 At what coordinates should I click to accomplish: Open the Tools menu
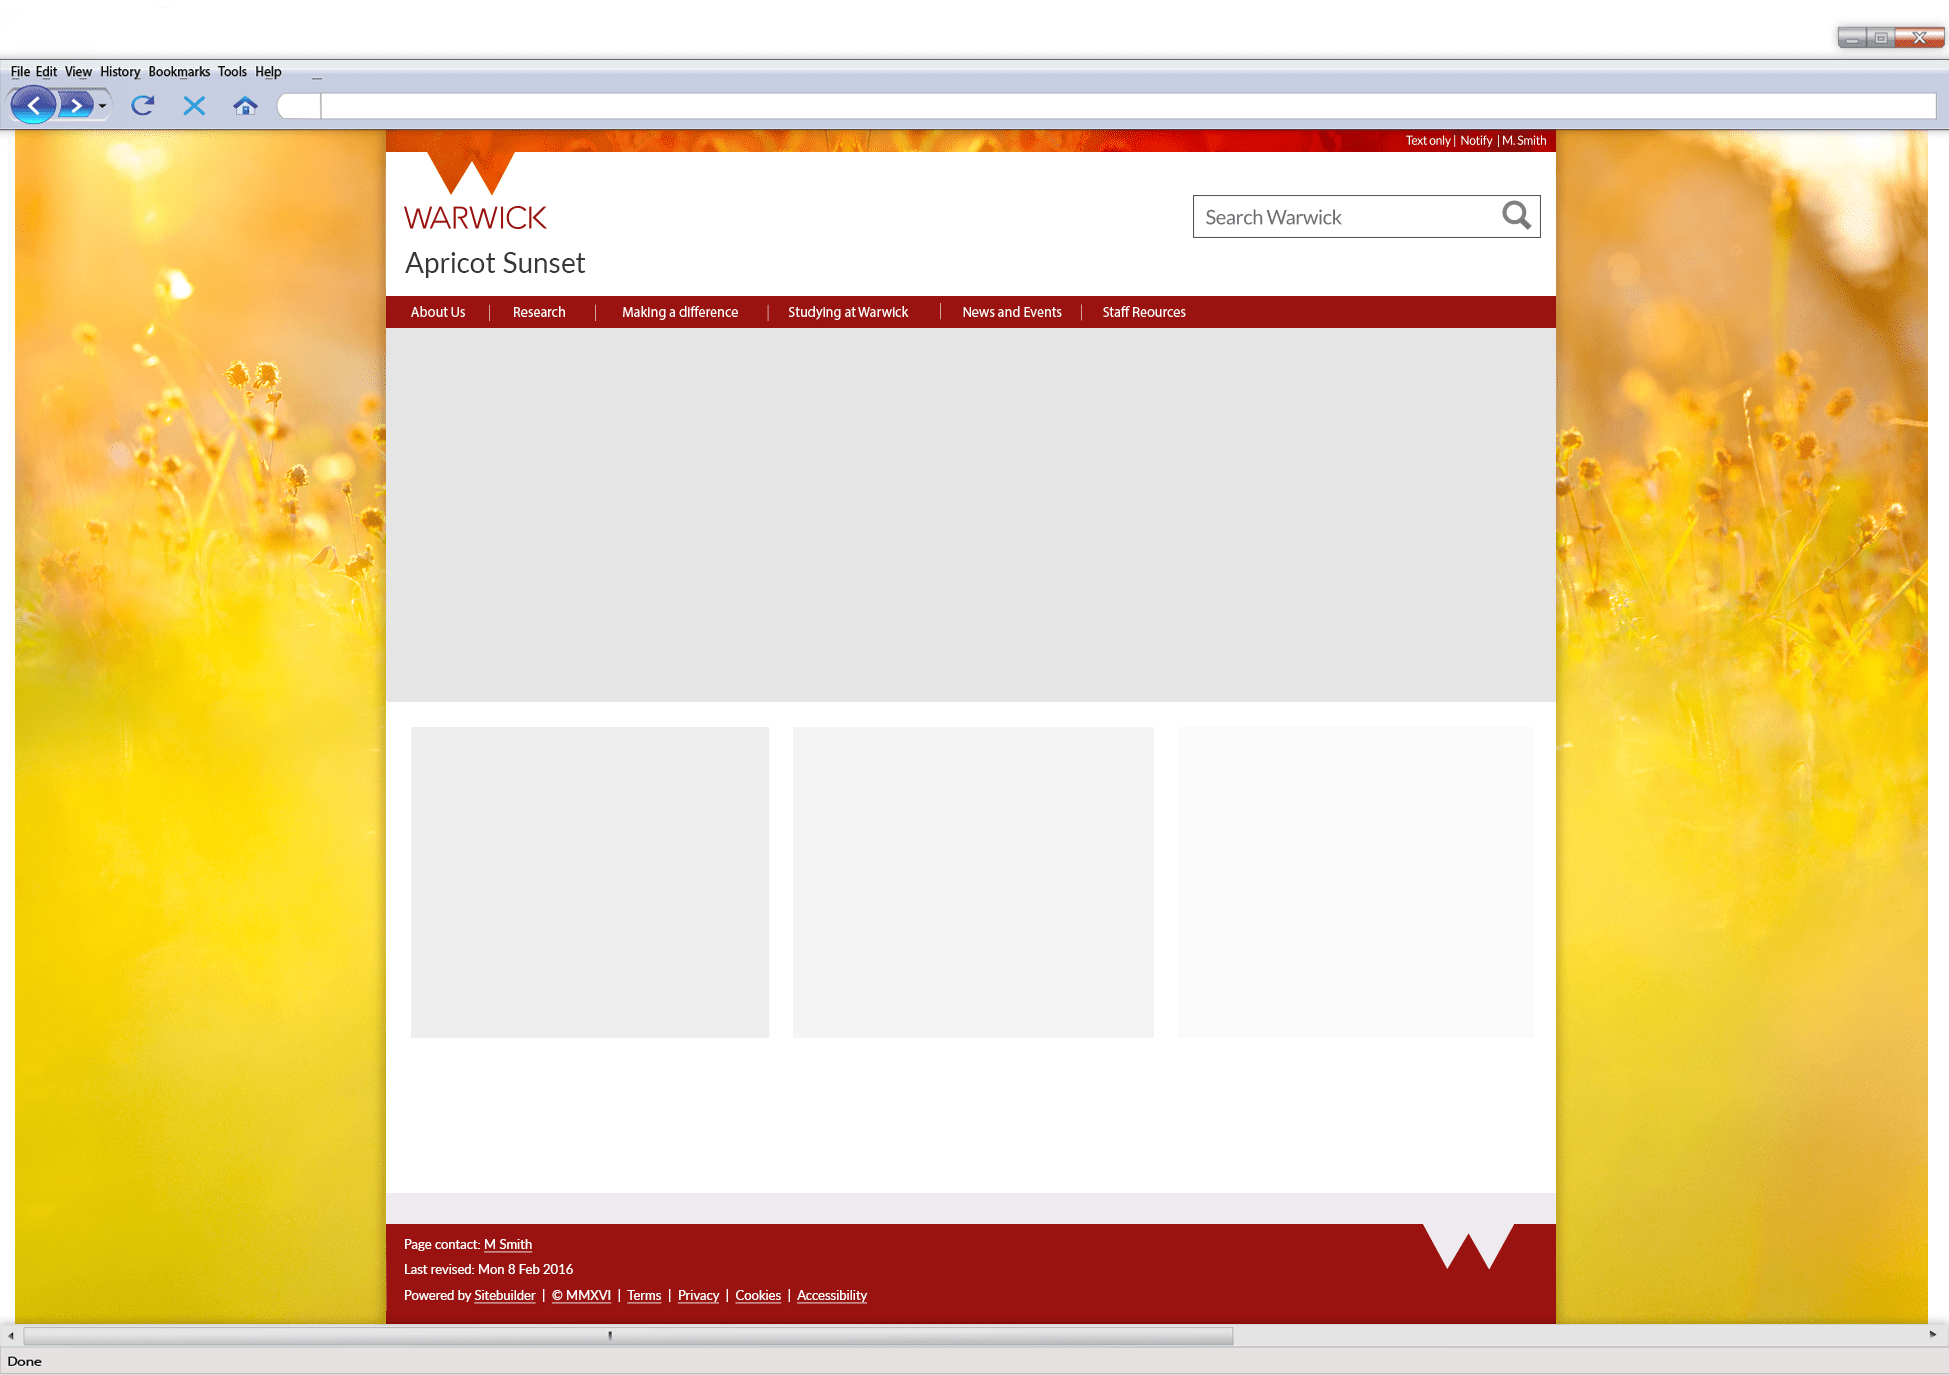232,72
